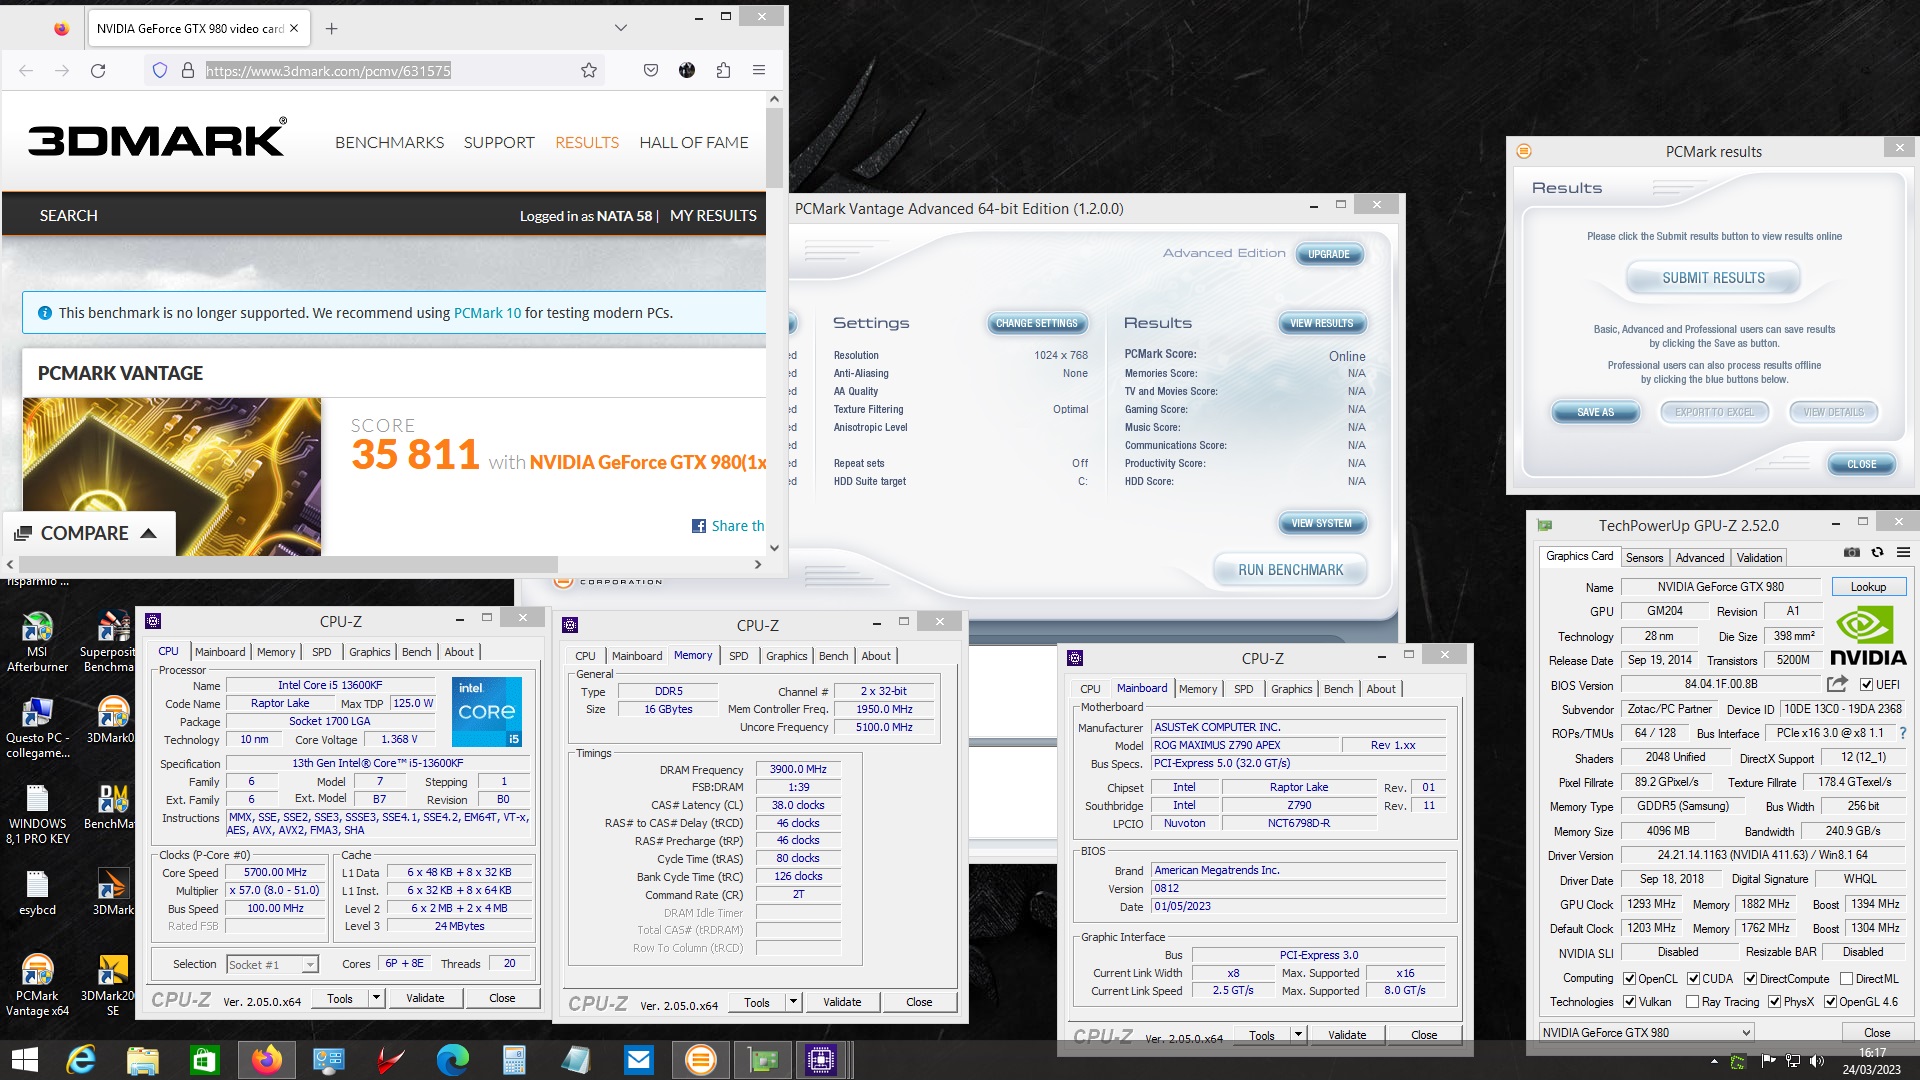Click the CHANGE SETTINGS button
1920x1080 pixels.
tap(1036, 323)
